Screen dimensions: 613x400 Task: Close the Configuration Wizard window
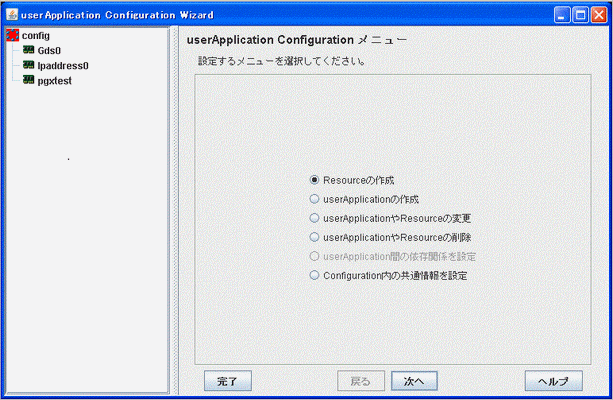599,15
